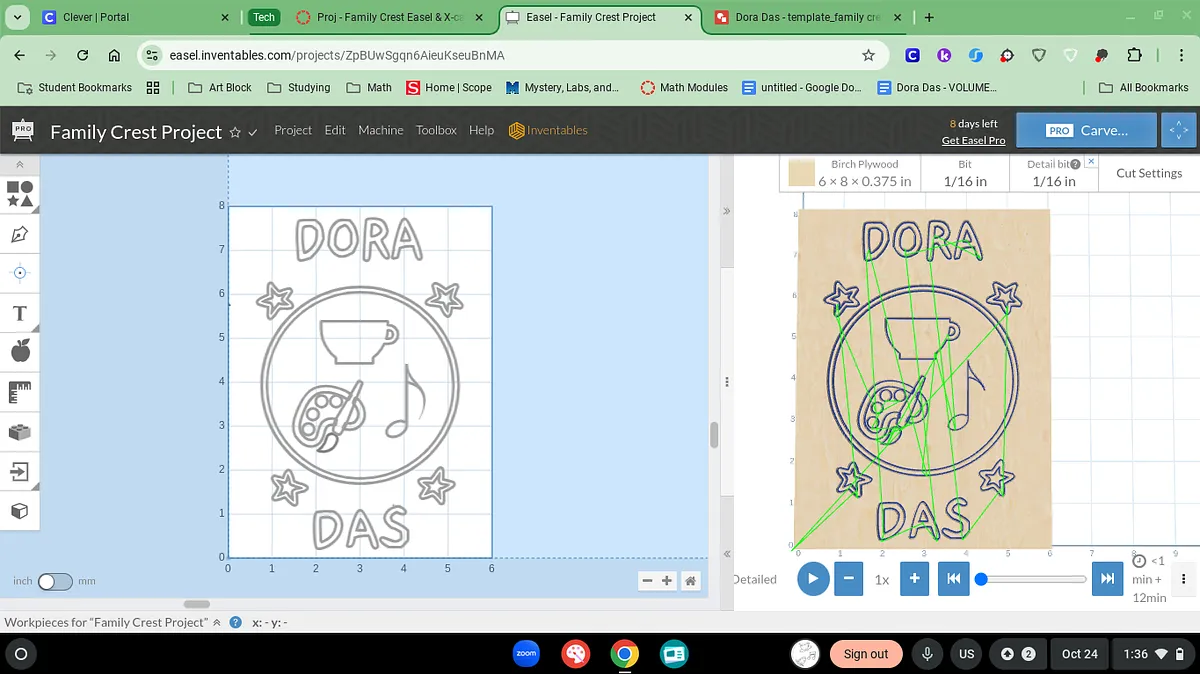This screenshot has width=1200, height=674.
Task: Star the Family Crest Project title
Action: [x=235, y=132]
